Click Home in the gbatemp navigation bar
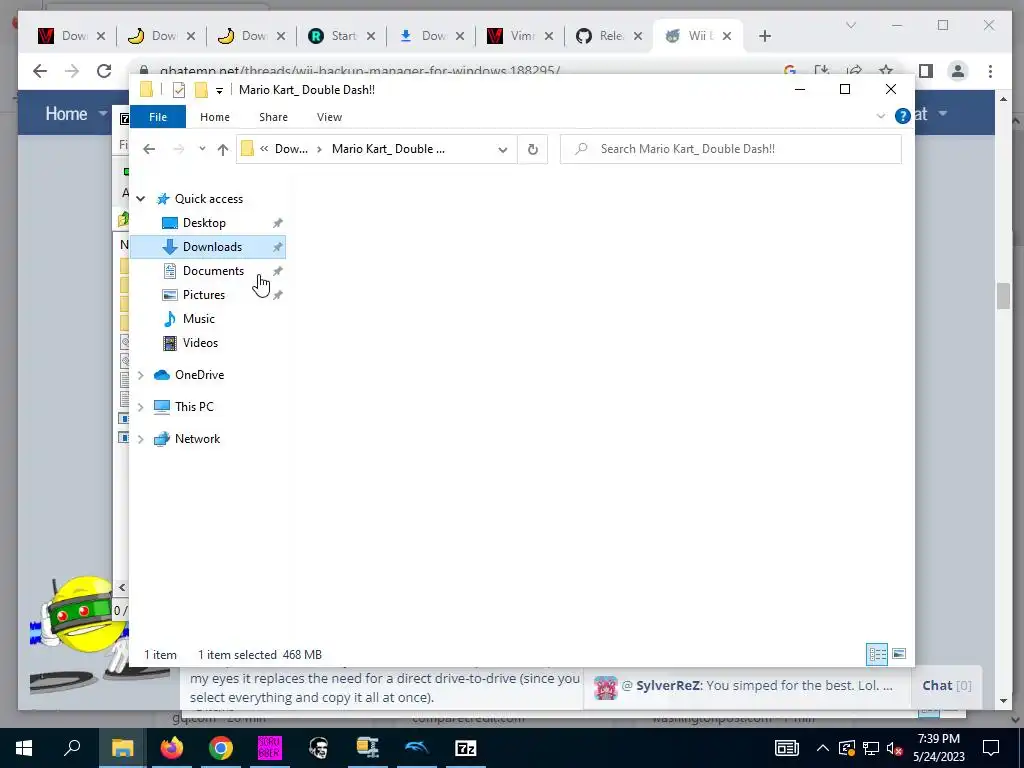 click(66, 114)
